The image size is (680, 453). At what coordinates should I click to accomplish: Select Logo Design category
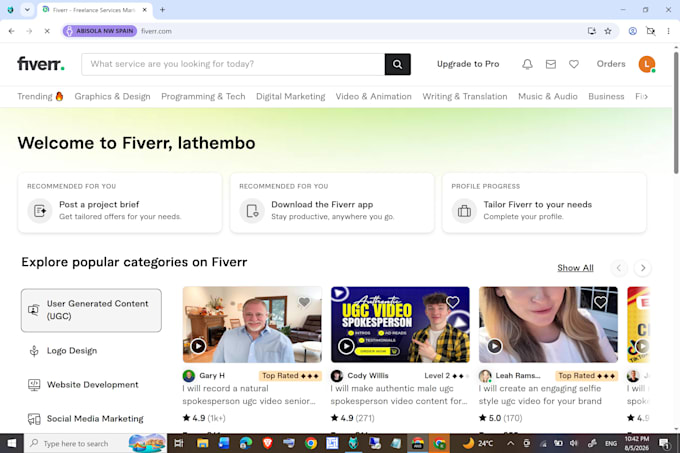coord(72,351)
